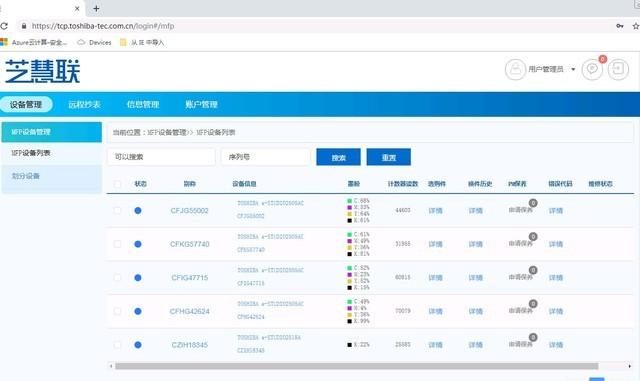Click the padlock icon in address bar
This screenshot has width=640, height=381.
coord(24,26)
